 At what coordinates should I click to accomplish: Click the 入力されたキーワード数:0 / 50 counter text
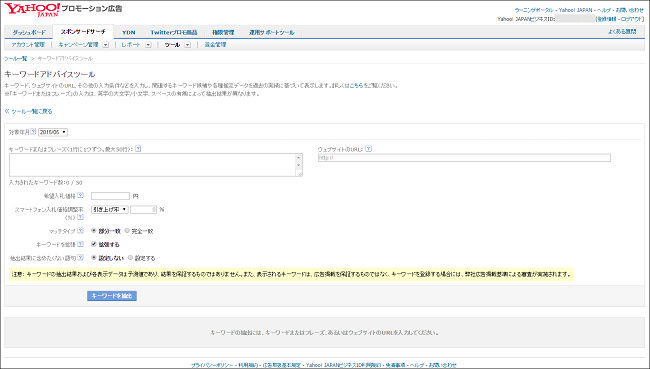[46, 182]
